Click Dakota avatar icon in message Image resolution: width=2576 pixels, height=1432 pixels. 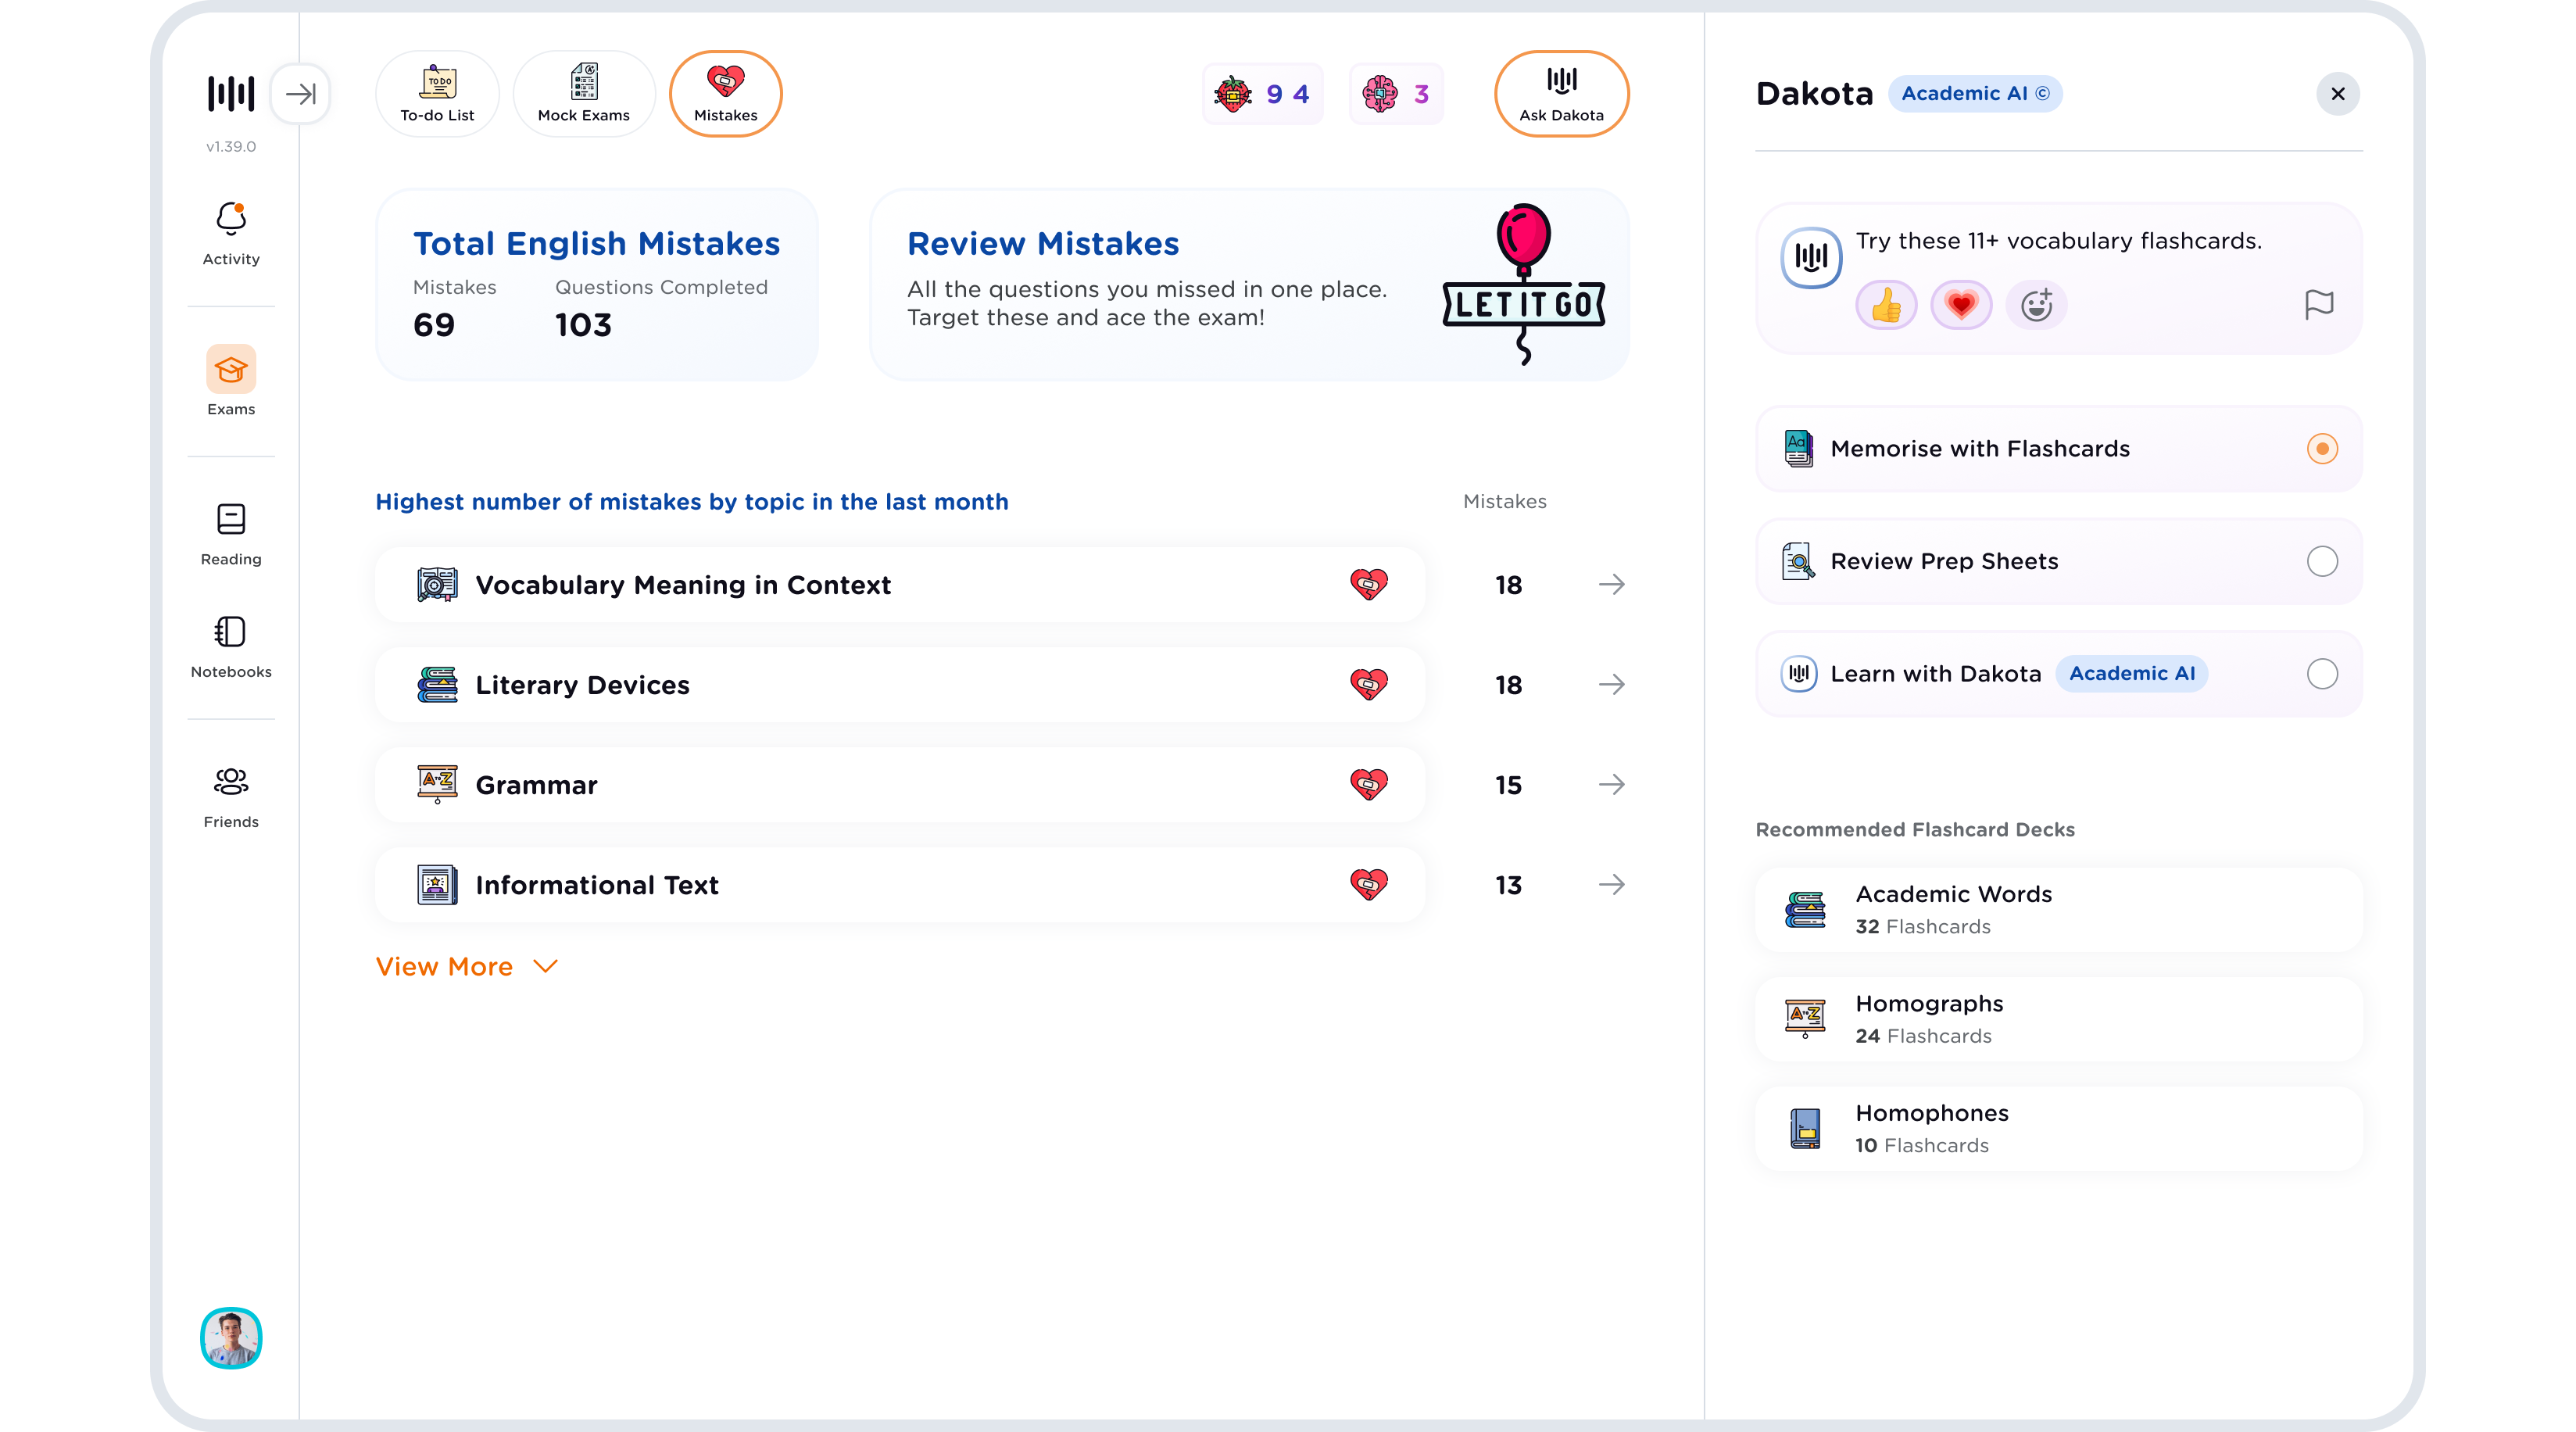point(1811,257)
